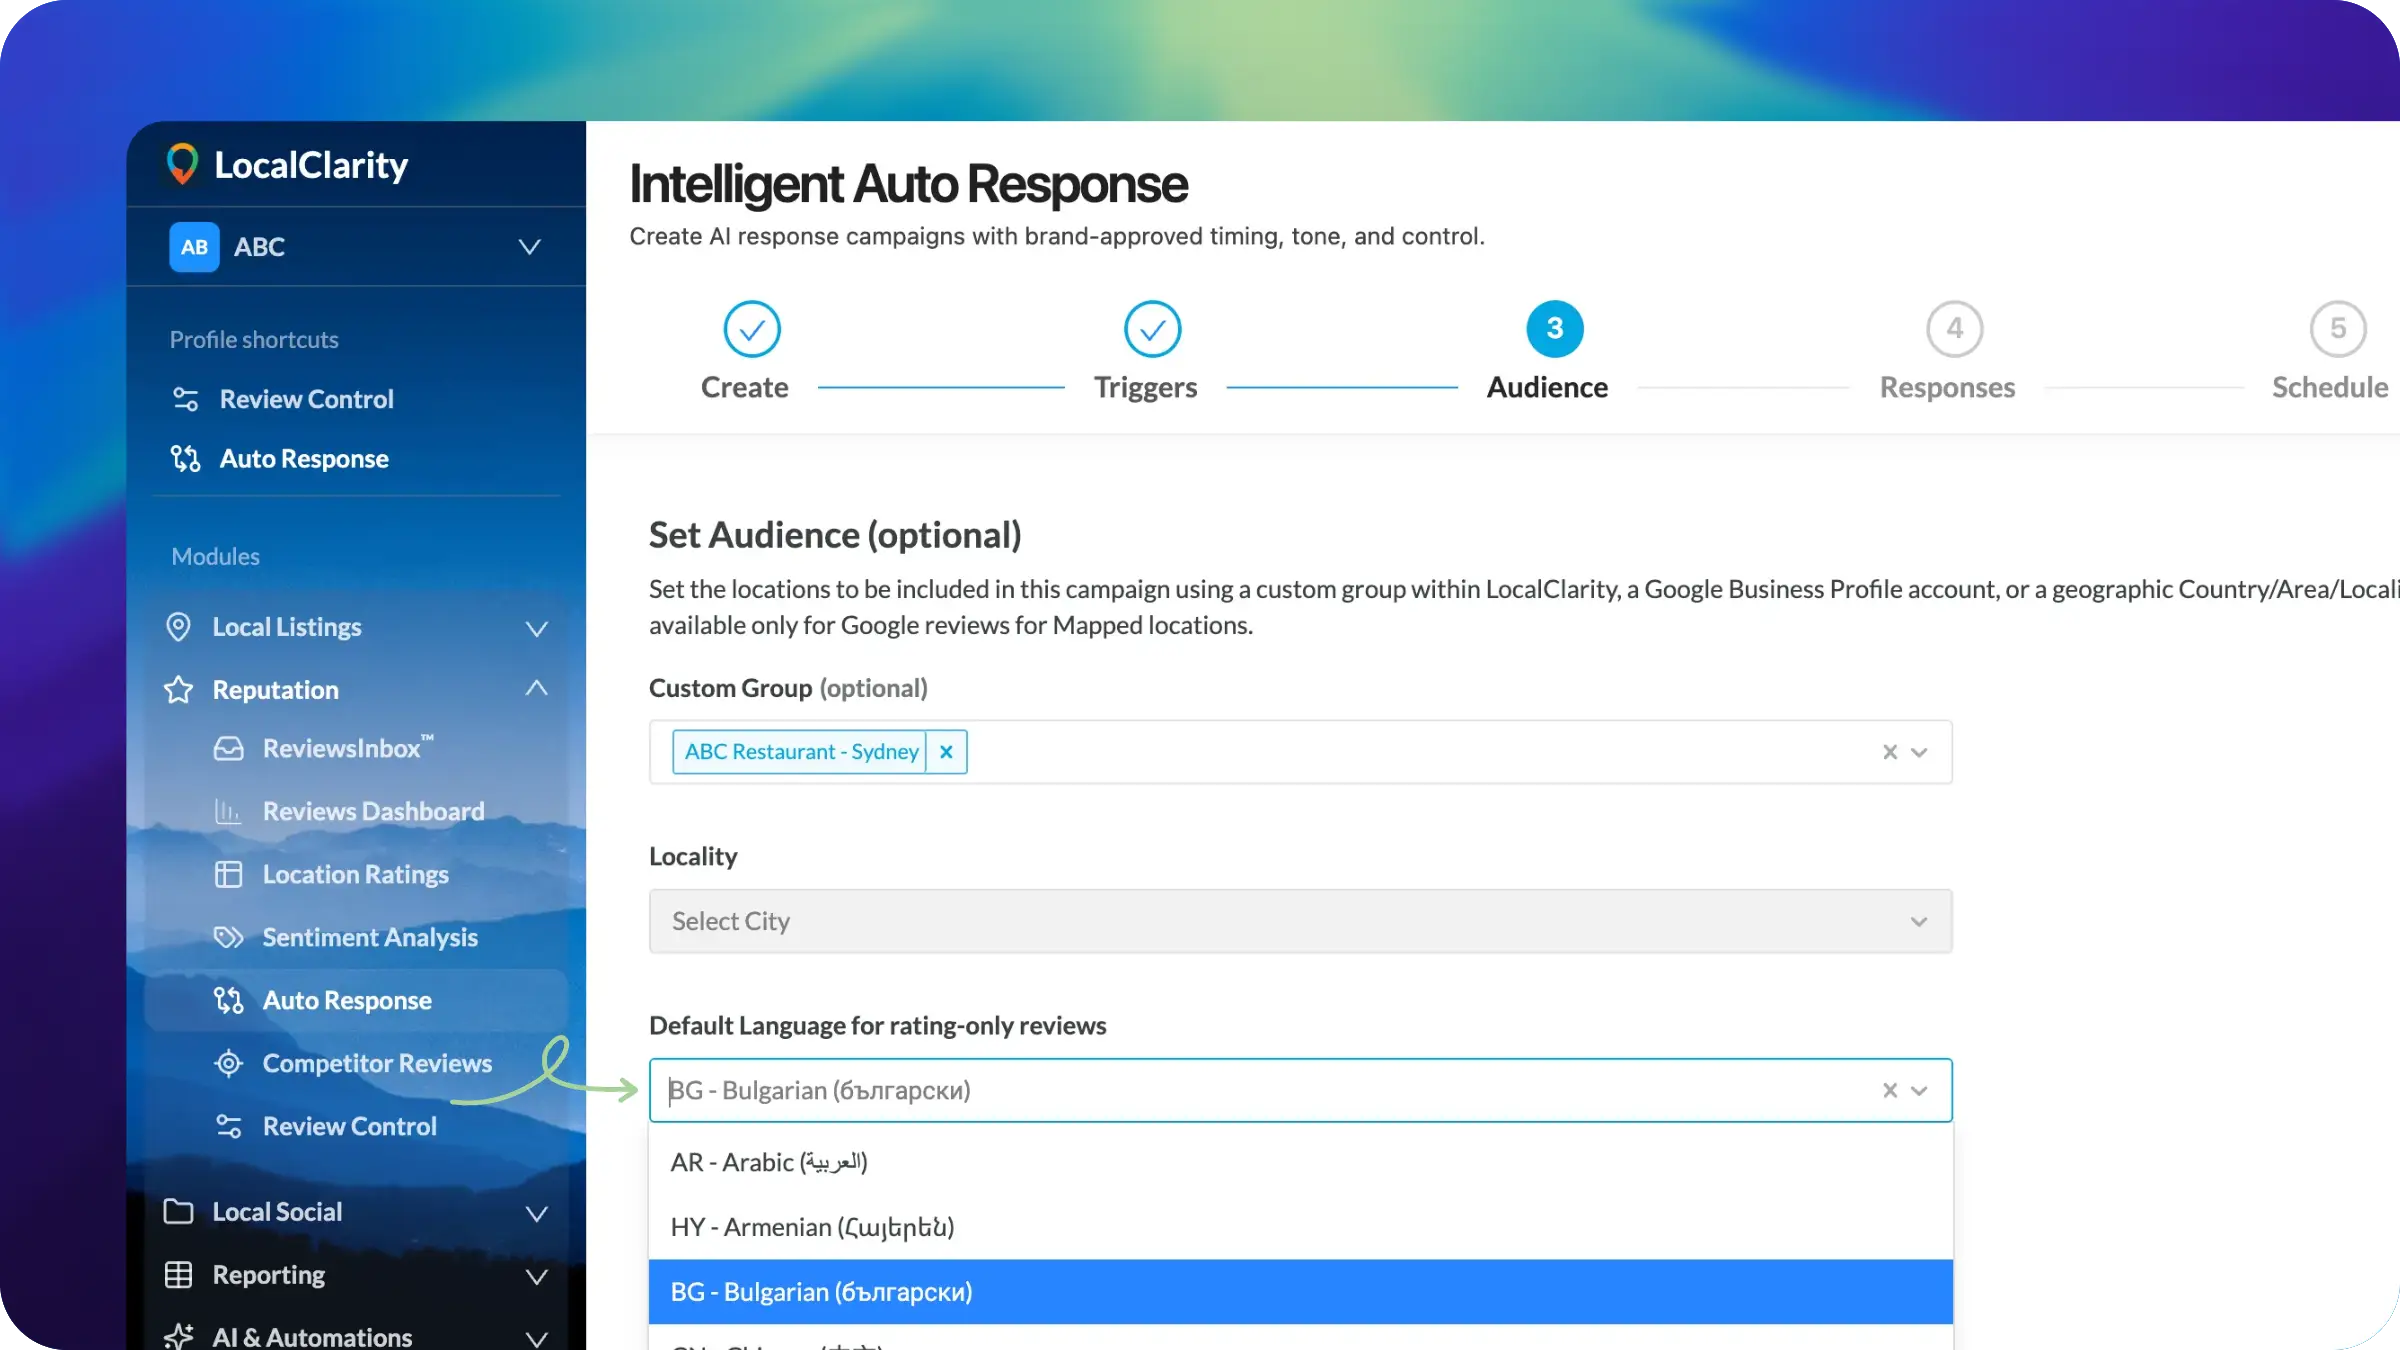Click the ReviewsInbox tray icon
Image resolution: width=2400 pixels, height=1350 pixels.
point(228,749)
